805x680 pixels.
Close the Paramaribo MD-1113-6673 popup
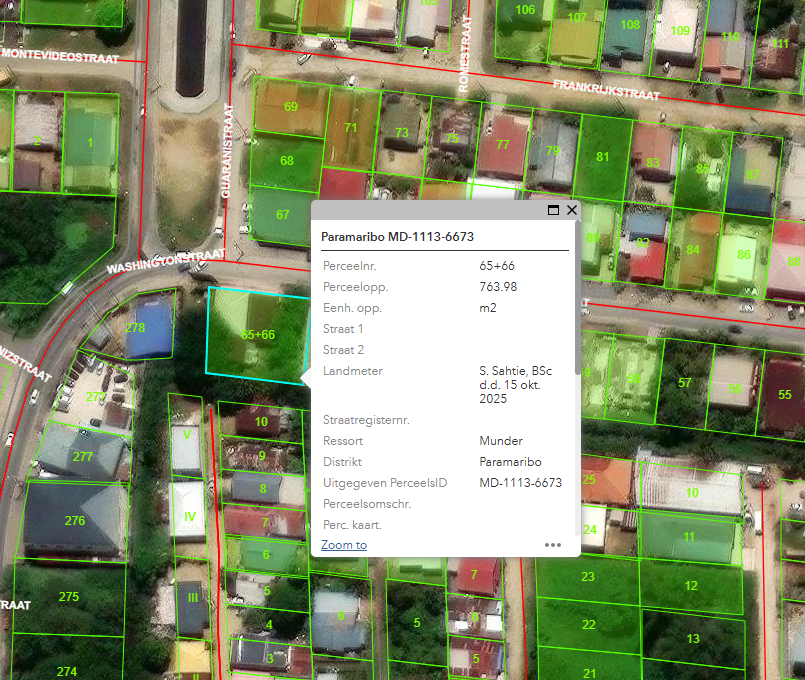[x=572, y=211]
